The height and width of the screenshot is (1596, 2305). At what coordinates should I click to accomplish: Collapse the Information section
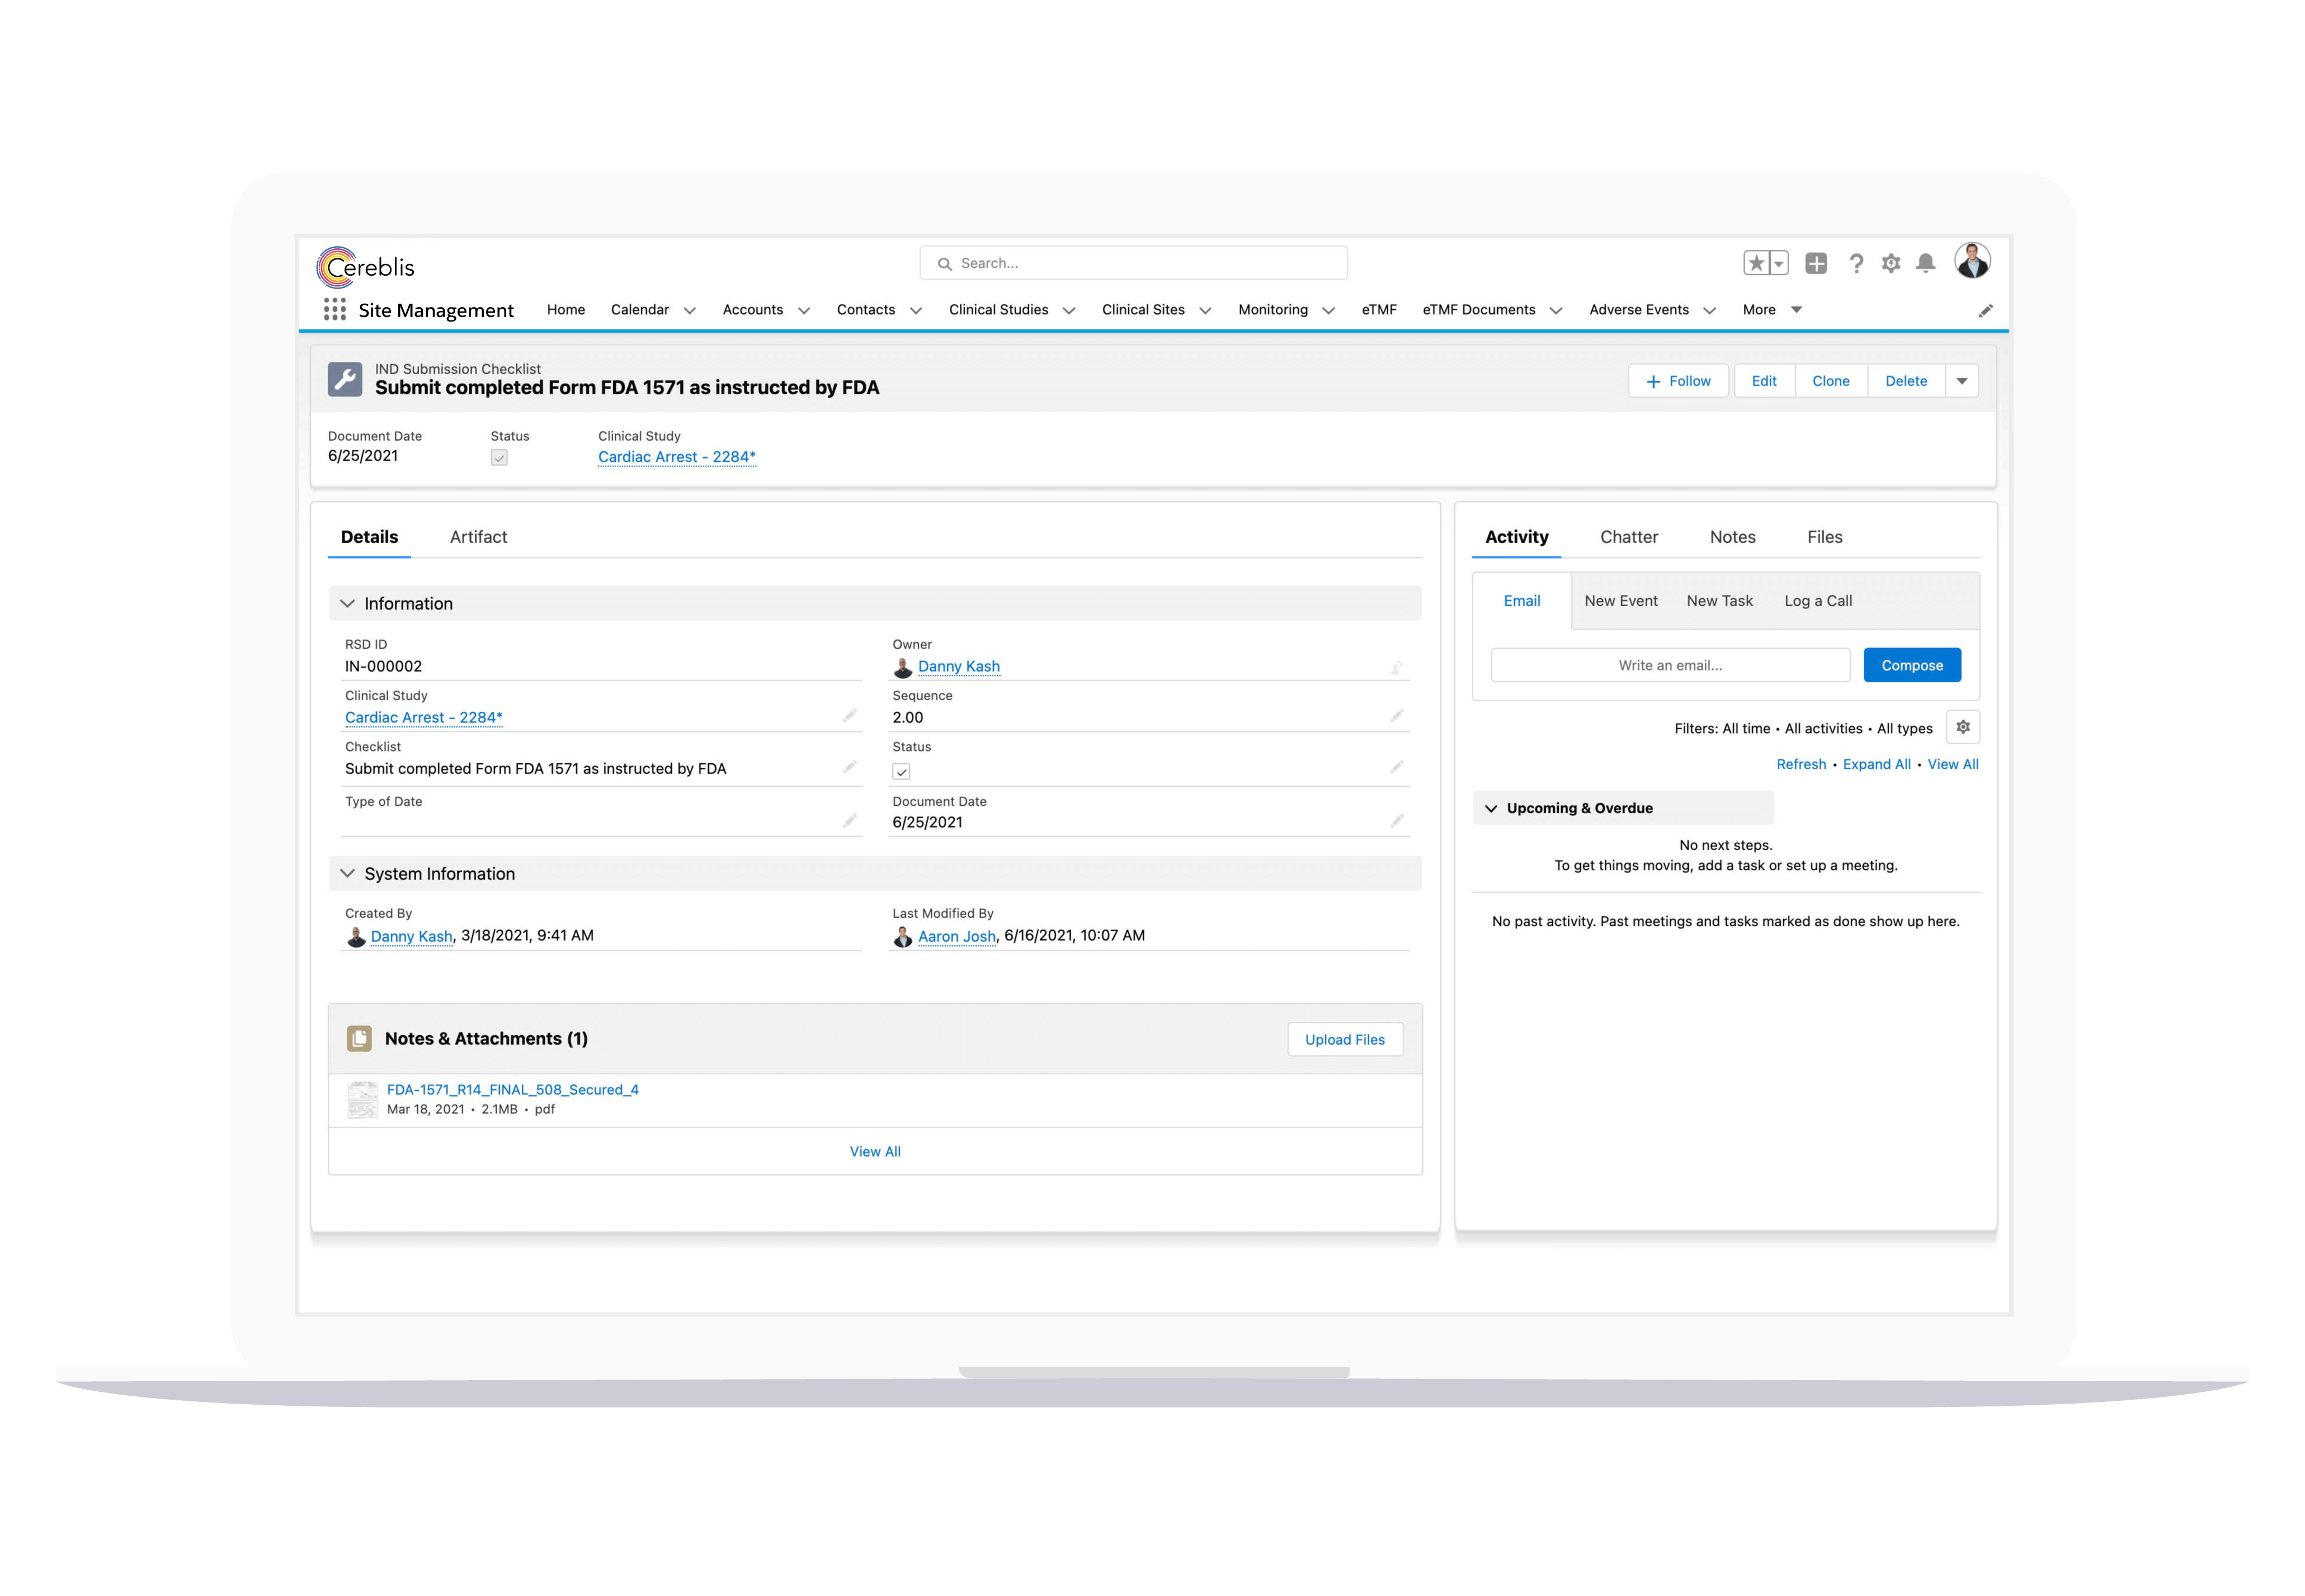click(347, 603)
